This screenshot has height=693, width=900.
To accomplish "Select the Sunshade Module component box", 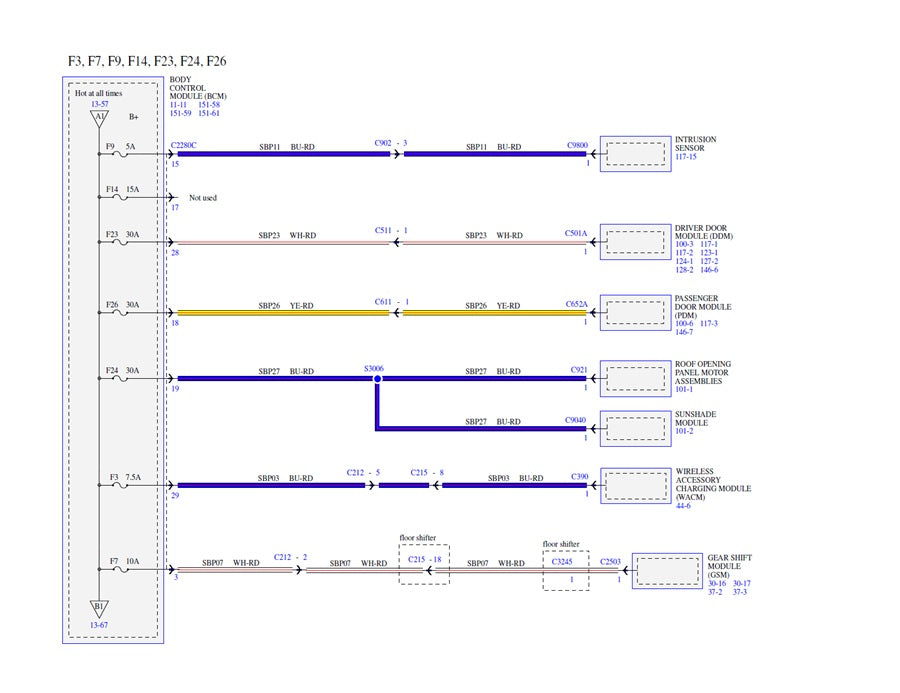I will (635, 428).
